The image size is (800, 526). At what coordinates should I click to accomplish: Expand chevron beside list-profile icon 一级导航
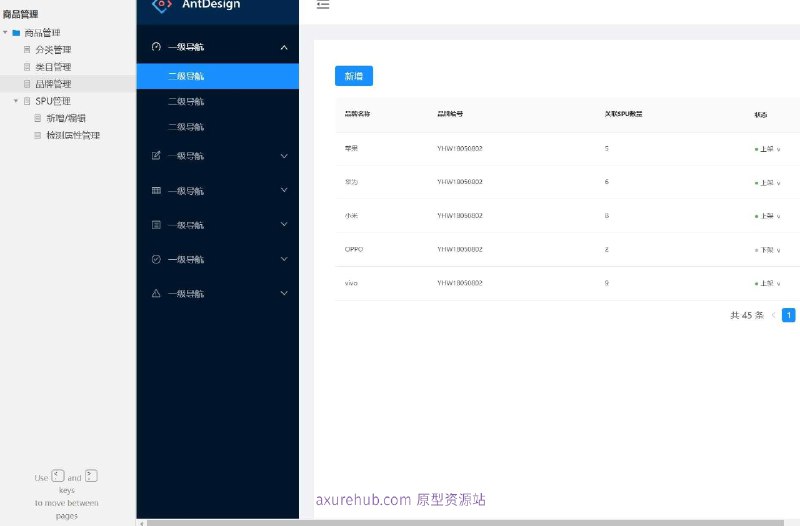(284, 224)
